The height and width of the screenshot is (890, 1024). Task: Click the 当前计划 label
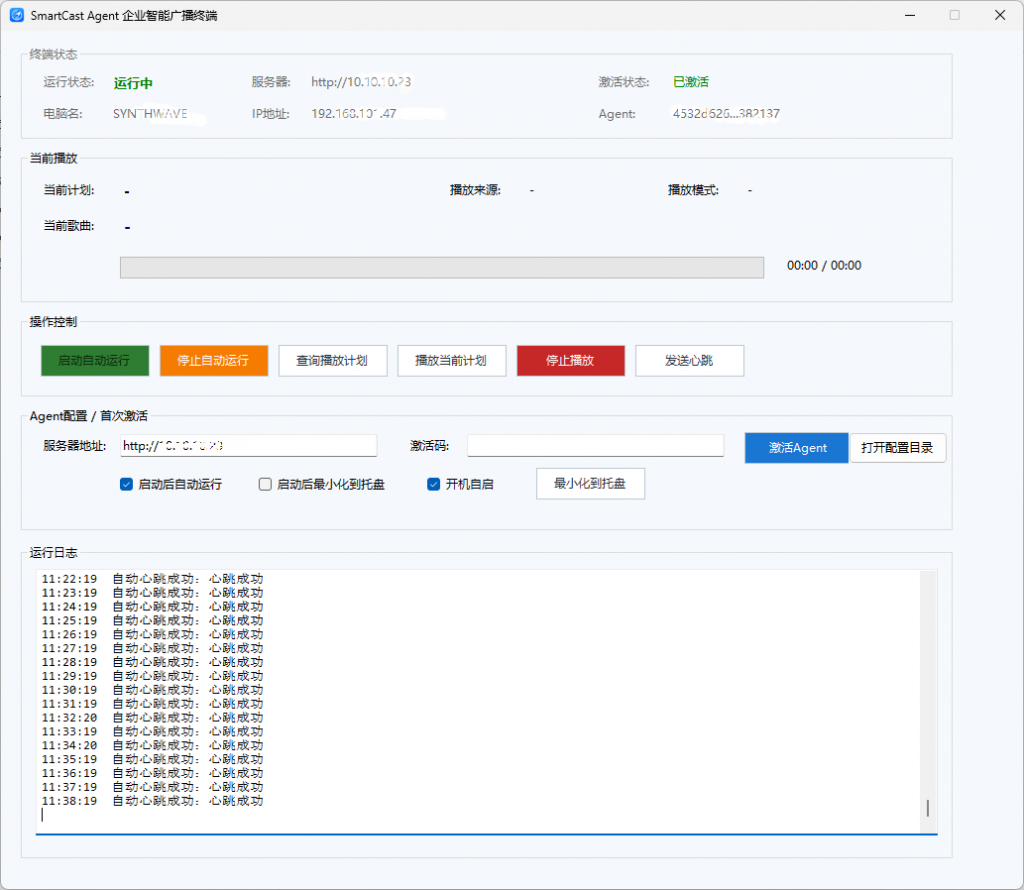(69, 190)
